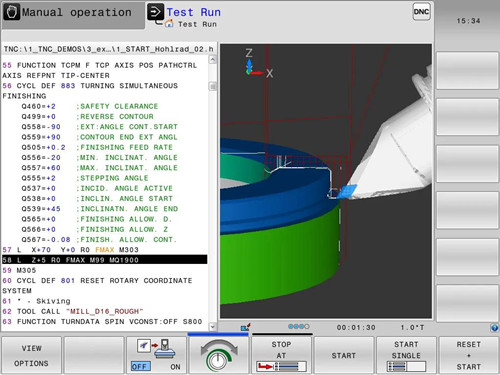The height and width of the screenshot is (375, 500).
Task: Open the VIEW OPTIONS soft key menu
Action: click(31, 355)
